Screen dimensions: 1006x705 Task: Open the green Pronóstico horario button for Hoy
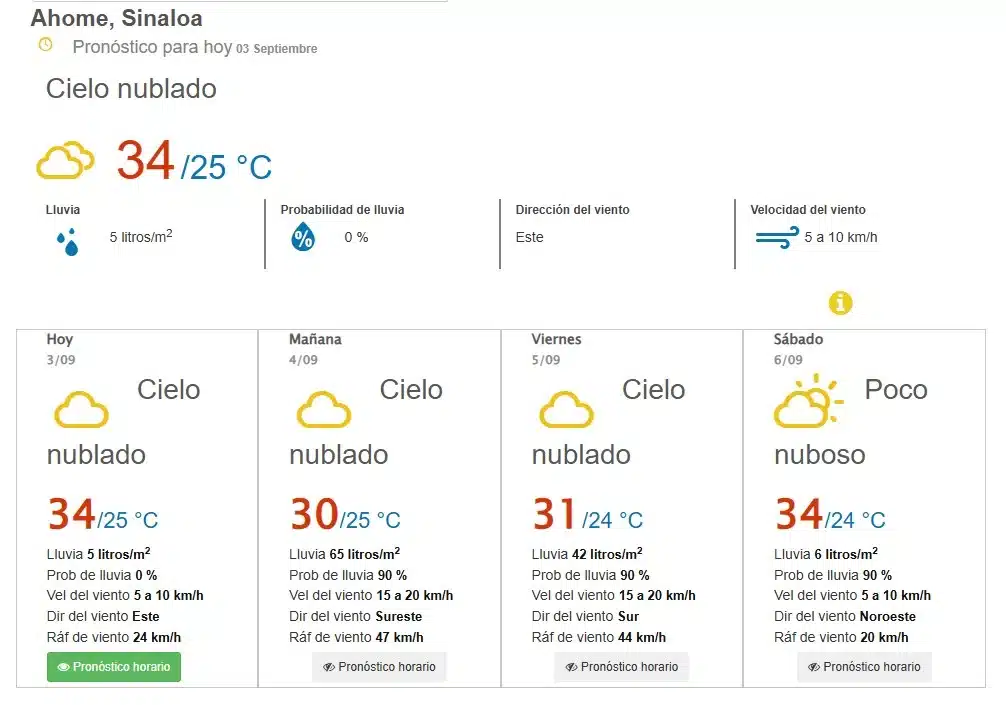114,667
